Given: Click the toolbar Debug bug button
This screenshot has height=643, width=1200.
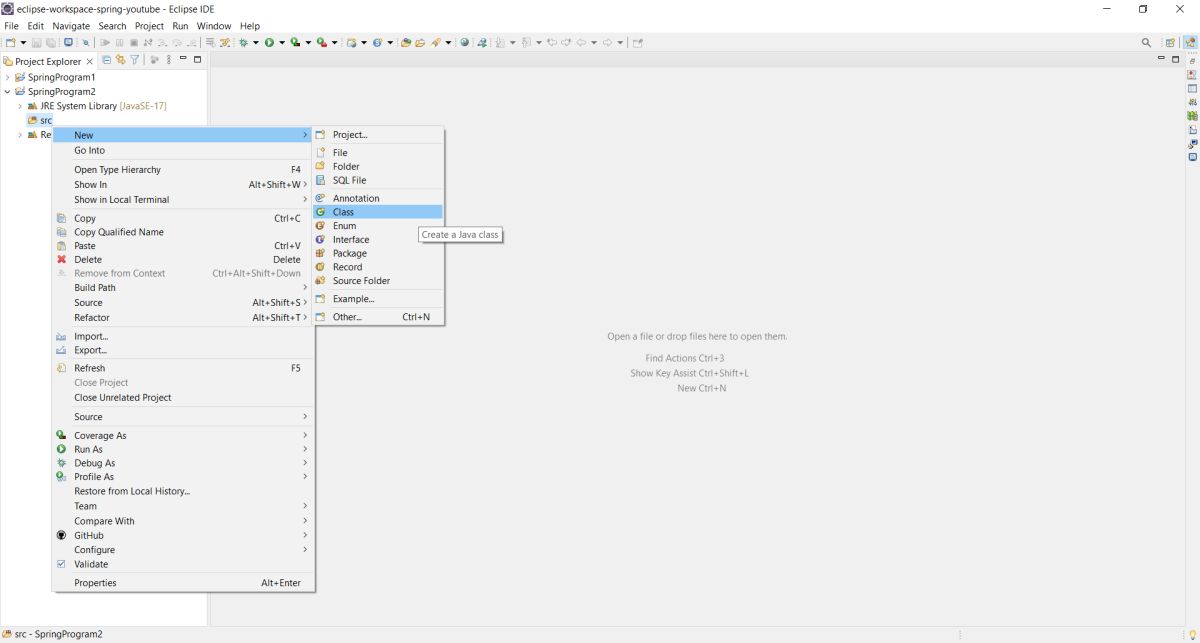Looking at the screenshot, I should pyautogui.click(x=243, y=42).
